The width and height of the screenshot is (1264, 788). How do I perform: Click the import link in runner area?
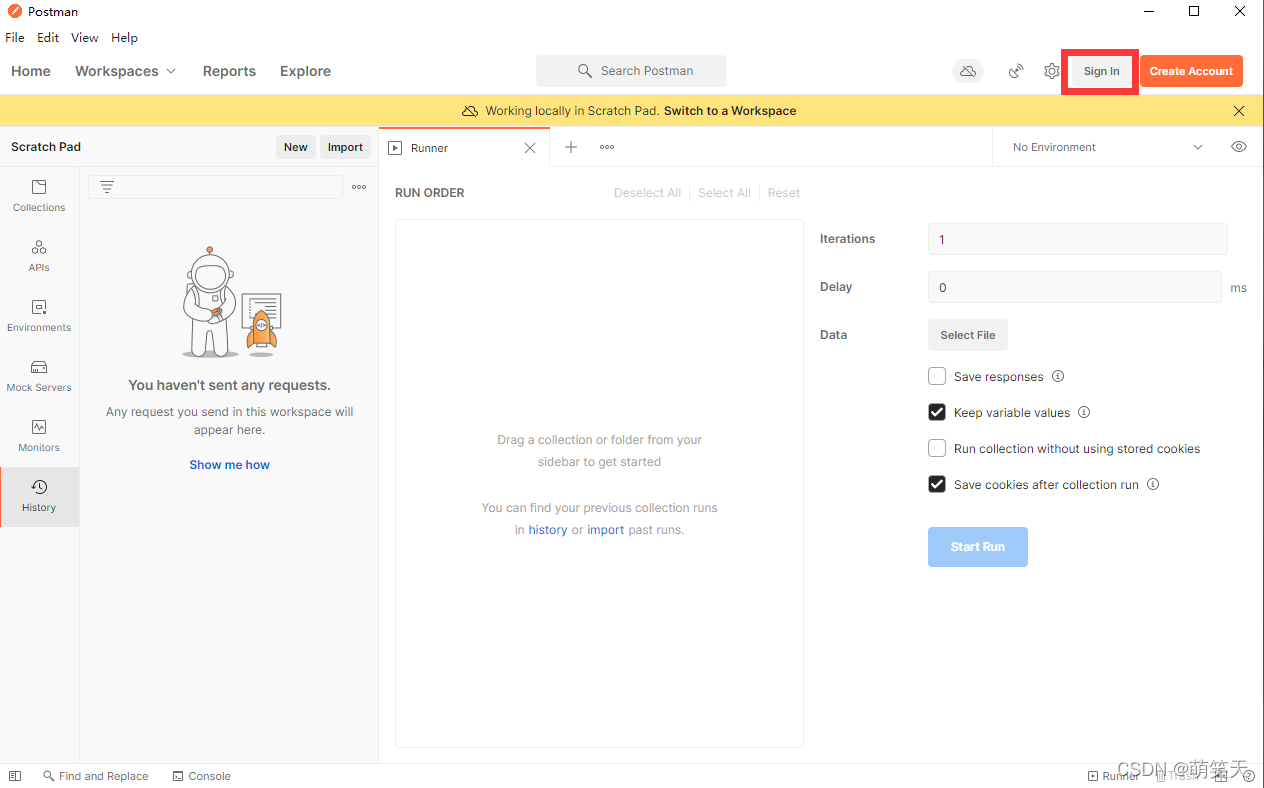[606, 530]
